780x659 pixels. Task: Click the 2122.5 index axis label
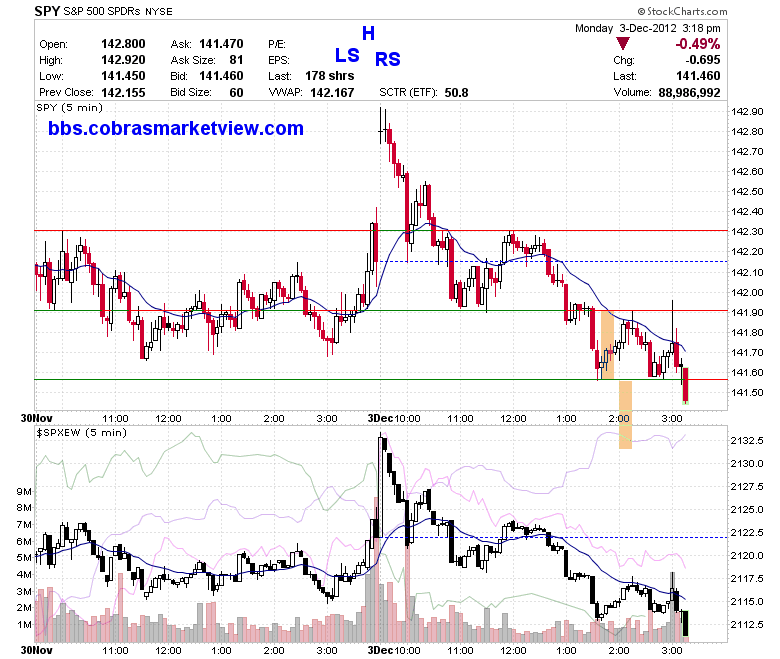tap(747, 533)
